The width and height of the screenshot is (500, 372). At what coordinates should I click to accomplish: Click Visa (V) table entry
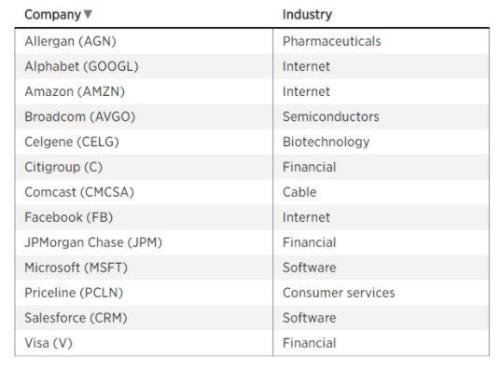point(48,343)
